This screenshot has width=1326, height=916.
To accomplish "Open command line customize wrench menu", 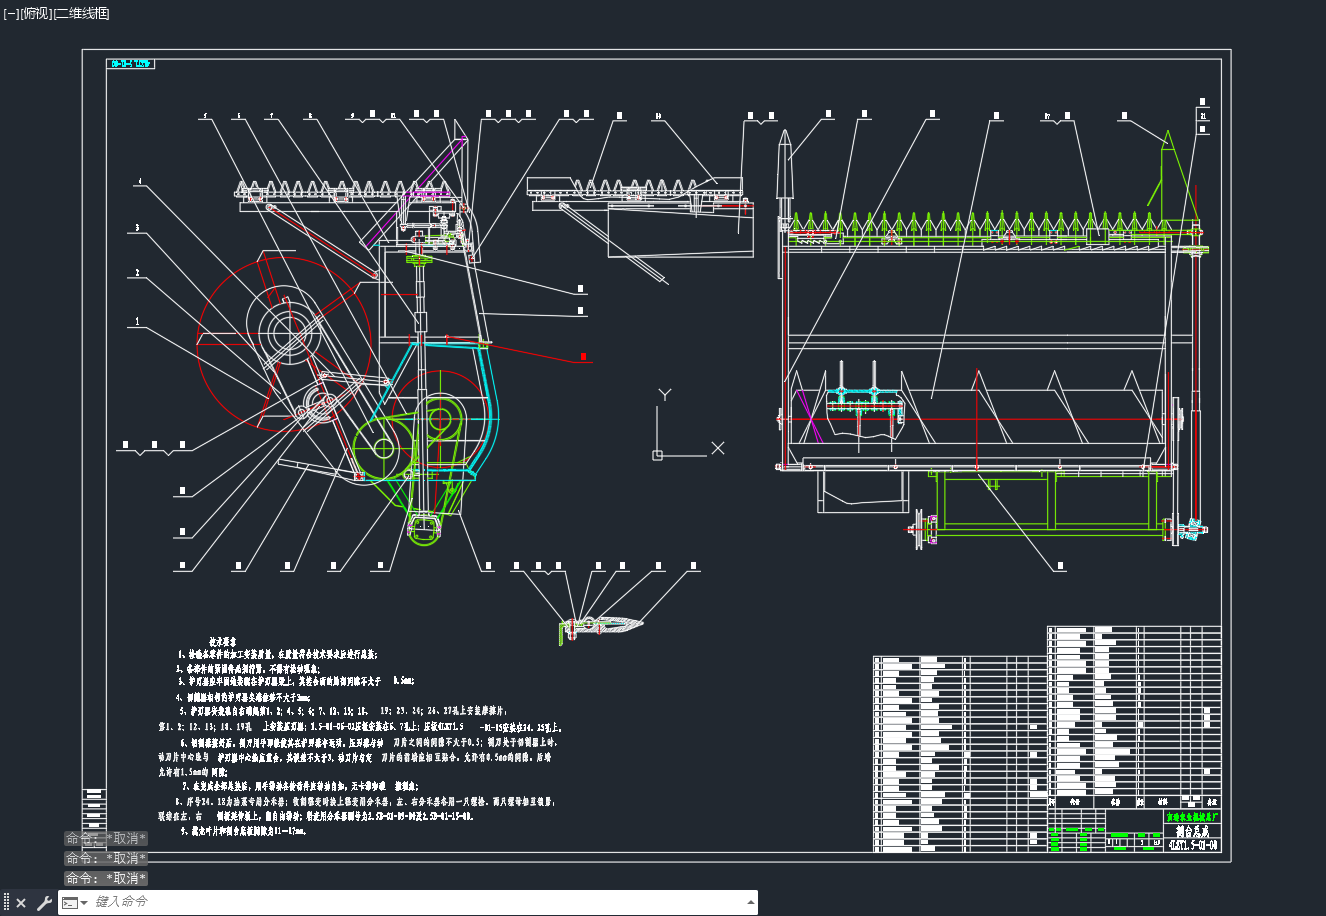I will 44,903.
